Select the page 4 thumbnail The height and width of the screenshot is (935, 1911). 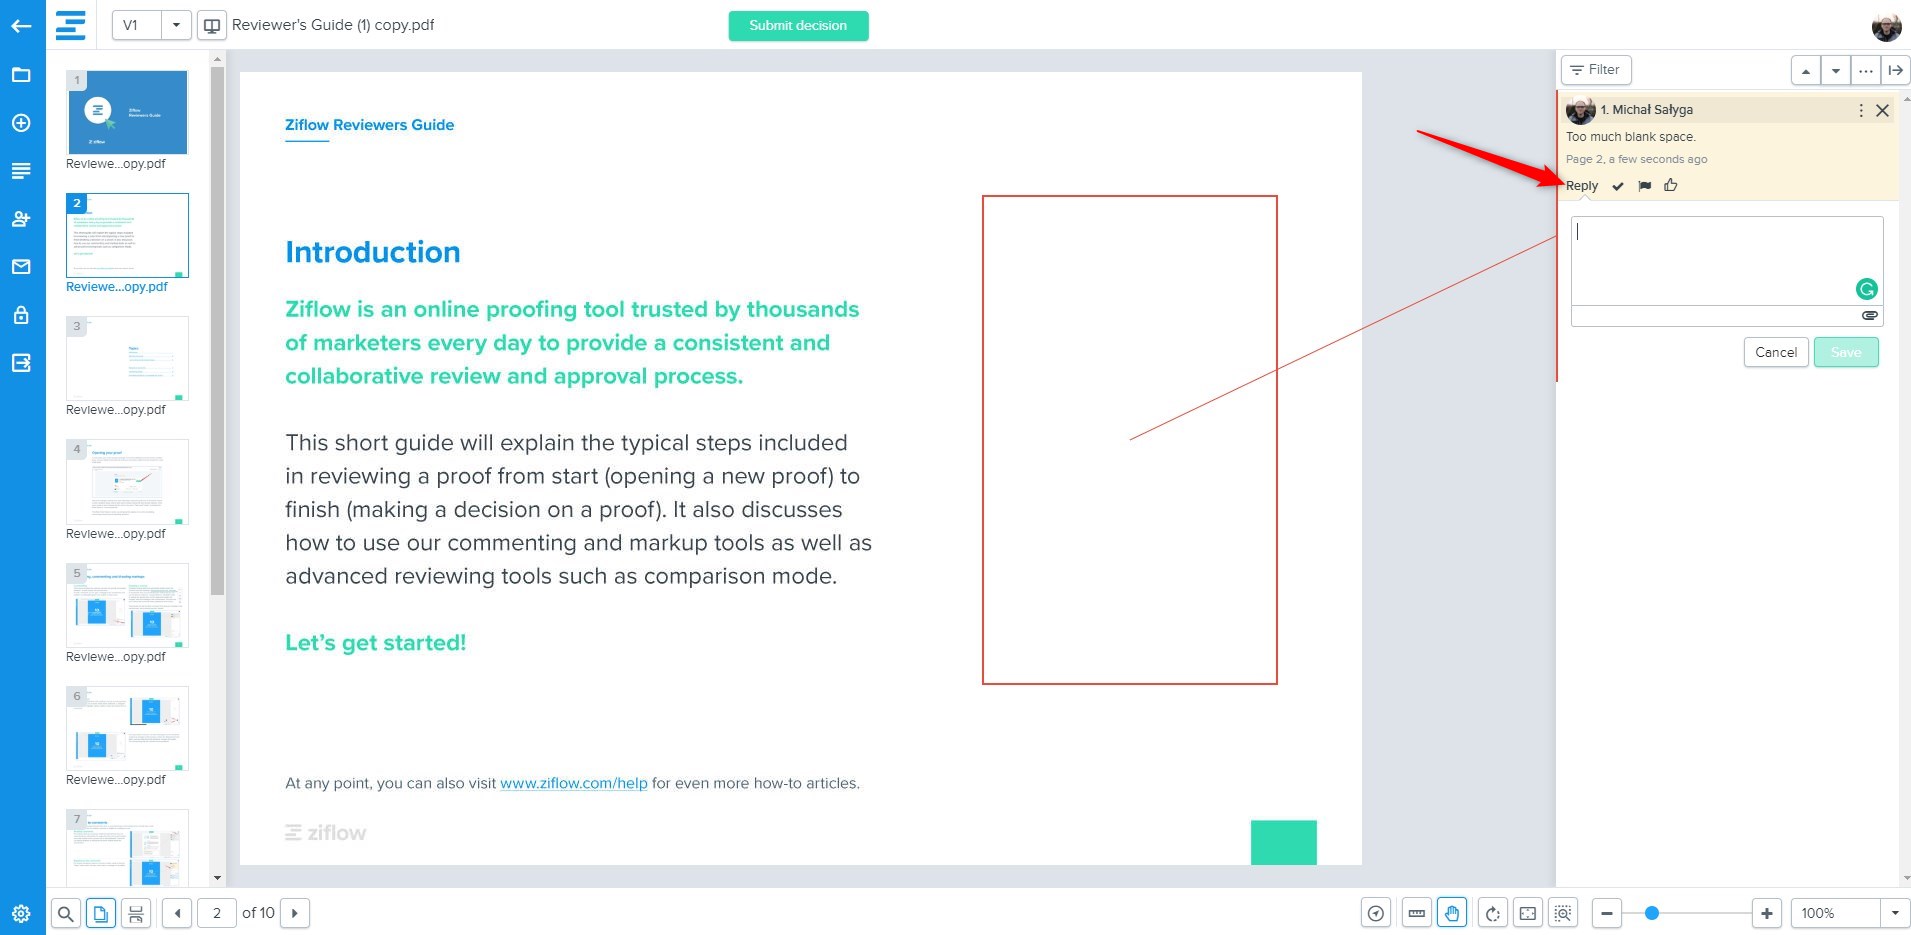point(127,482)
